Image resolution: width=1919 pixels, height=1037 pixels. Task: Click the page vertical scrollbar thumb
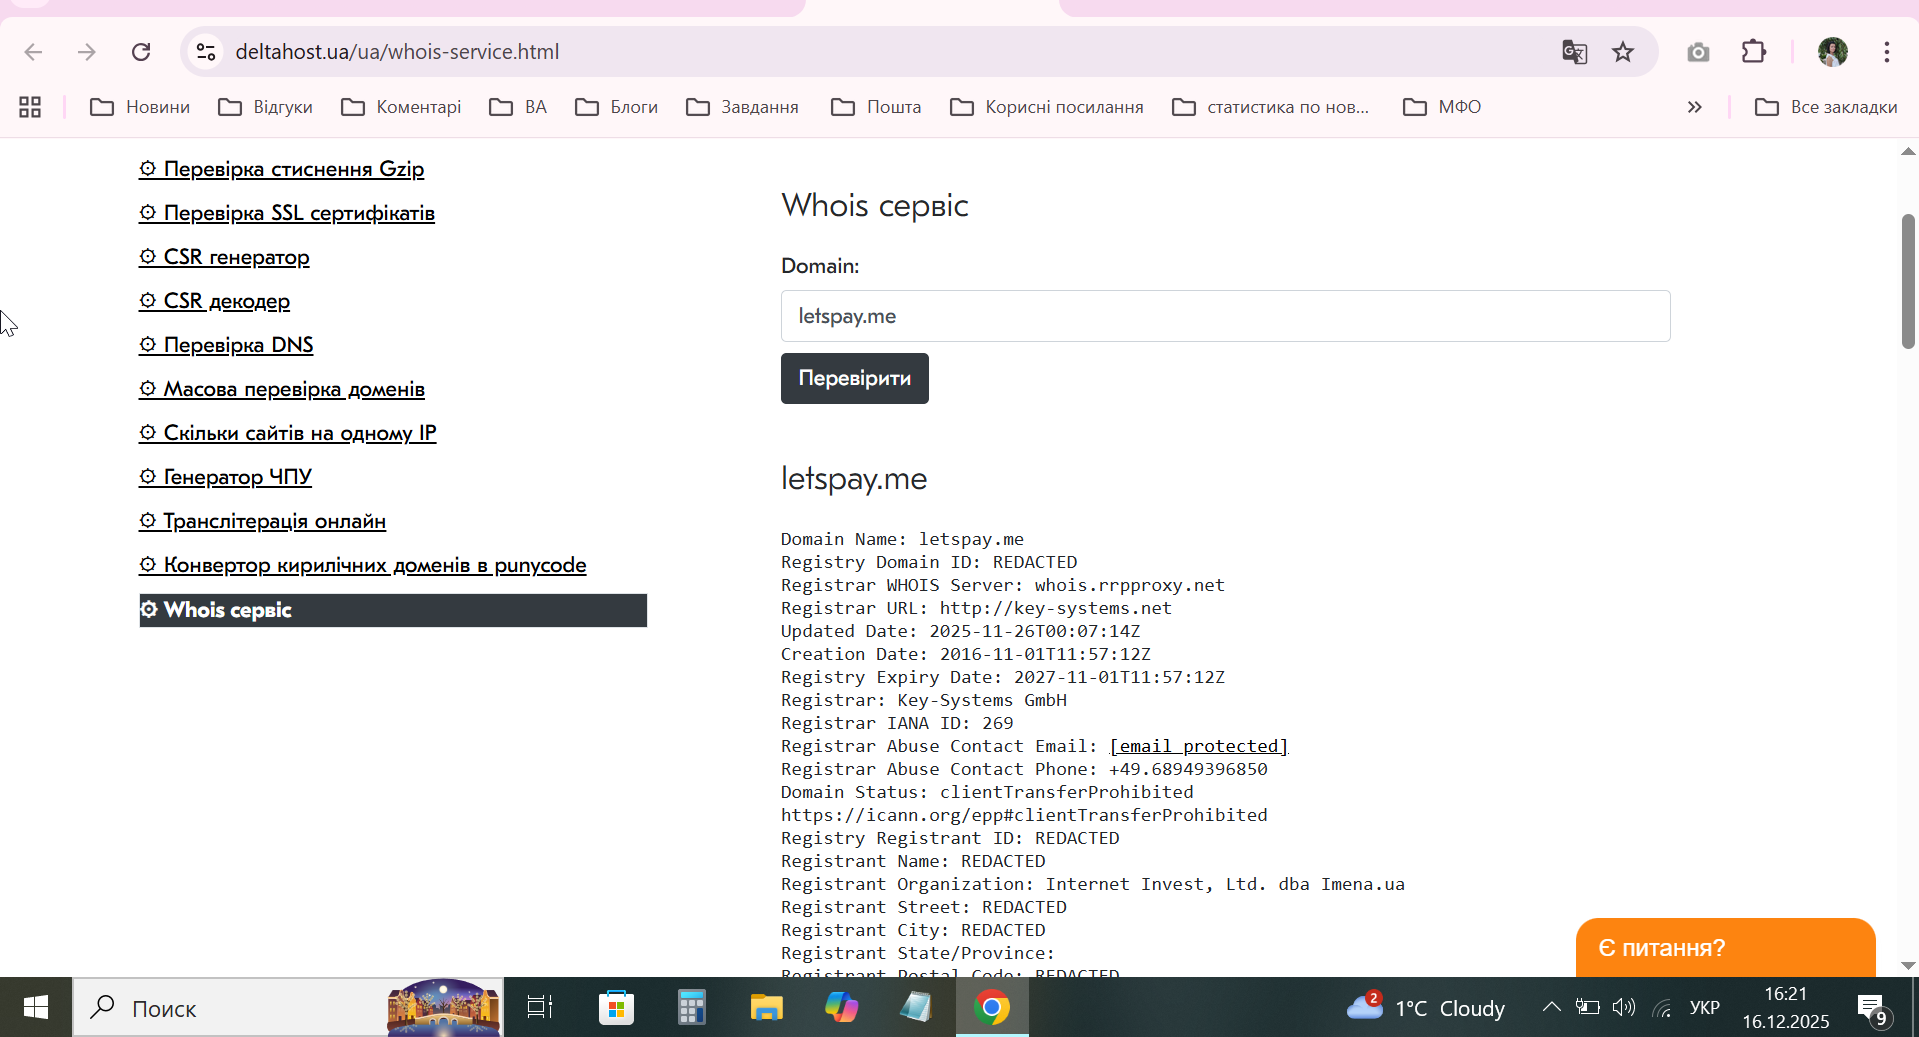[1908, 281]
